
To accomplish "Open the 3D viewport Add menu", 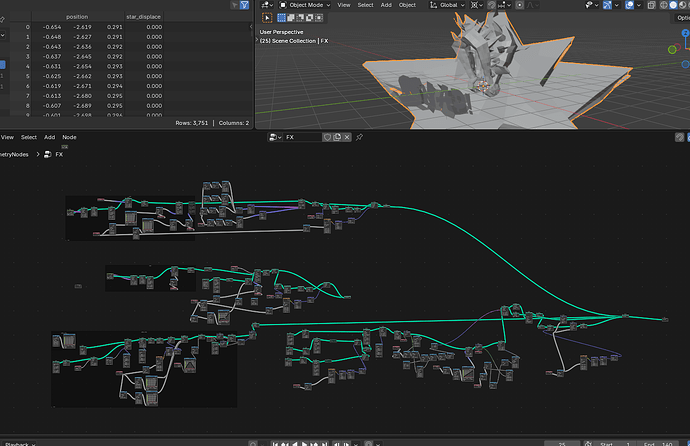I will pos(386,5).
